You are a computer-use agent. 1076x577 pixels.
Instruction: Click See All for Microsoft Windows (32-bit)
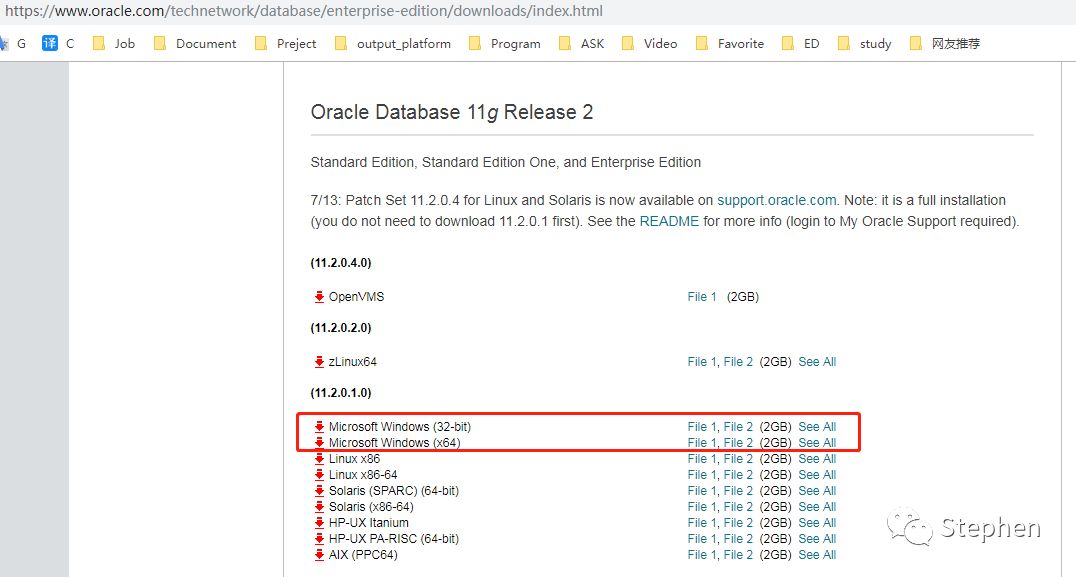(817, 427)
